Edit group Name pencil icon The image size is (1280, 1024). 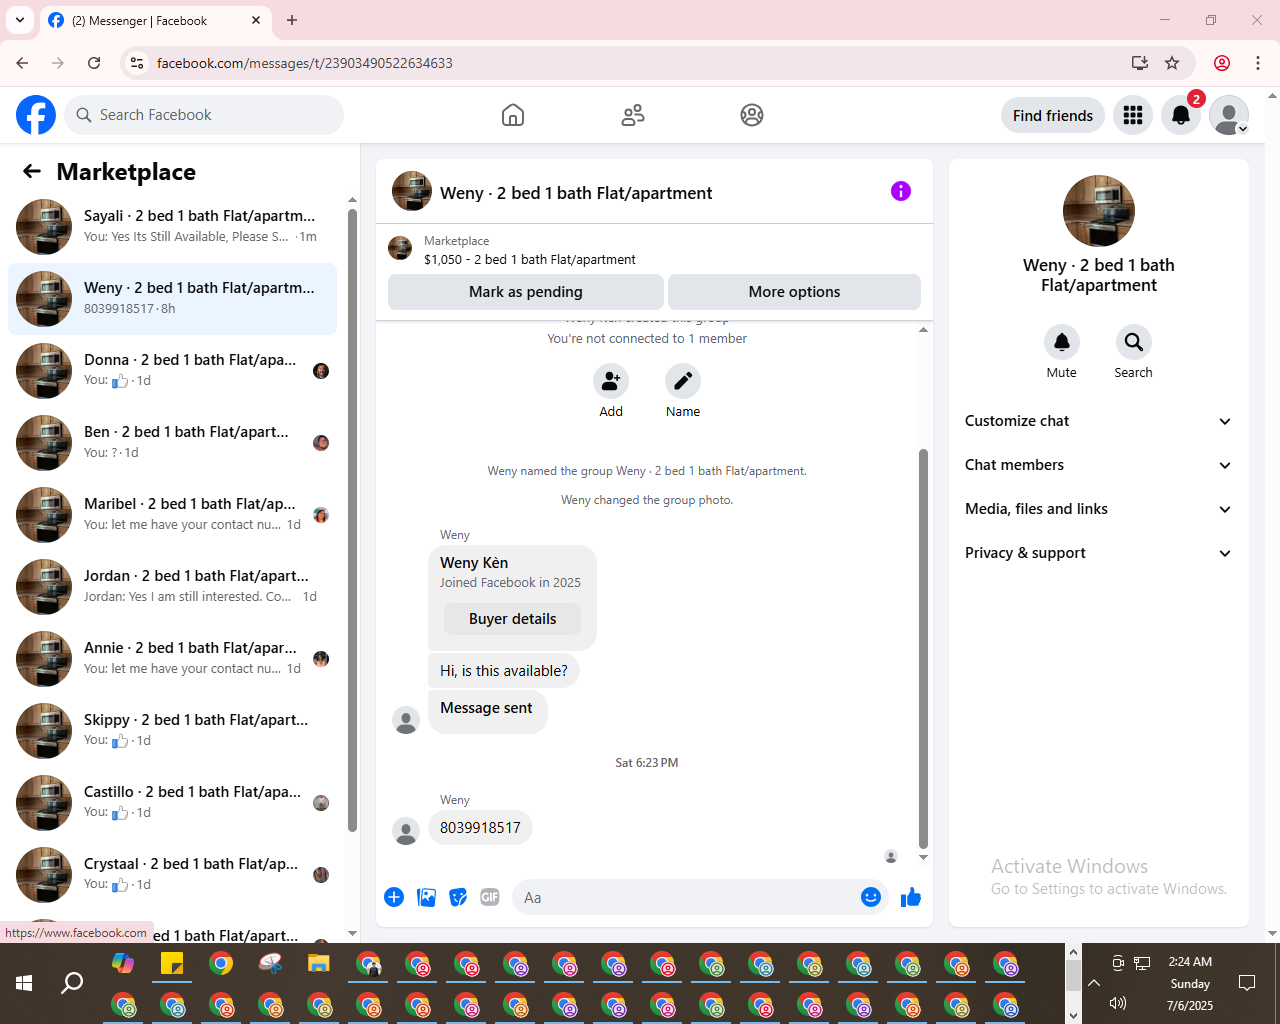pos(683,381)
